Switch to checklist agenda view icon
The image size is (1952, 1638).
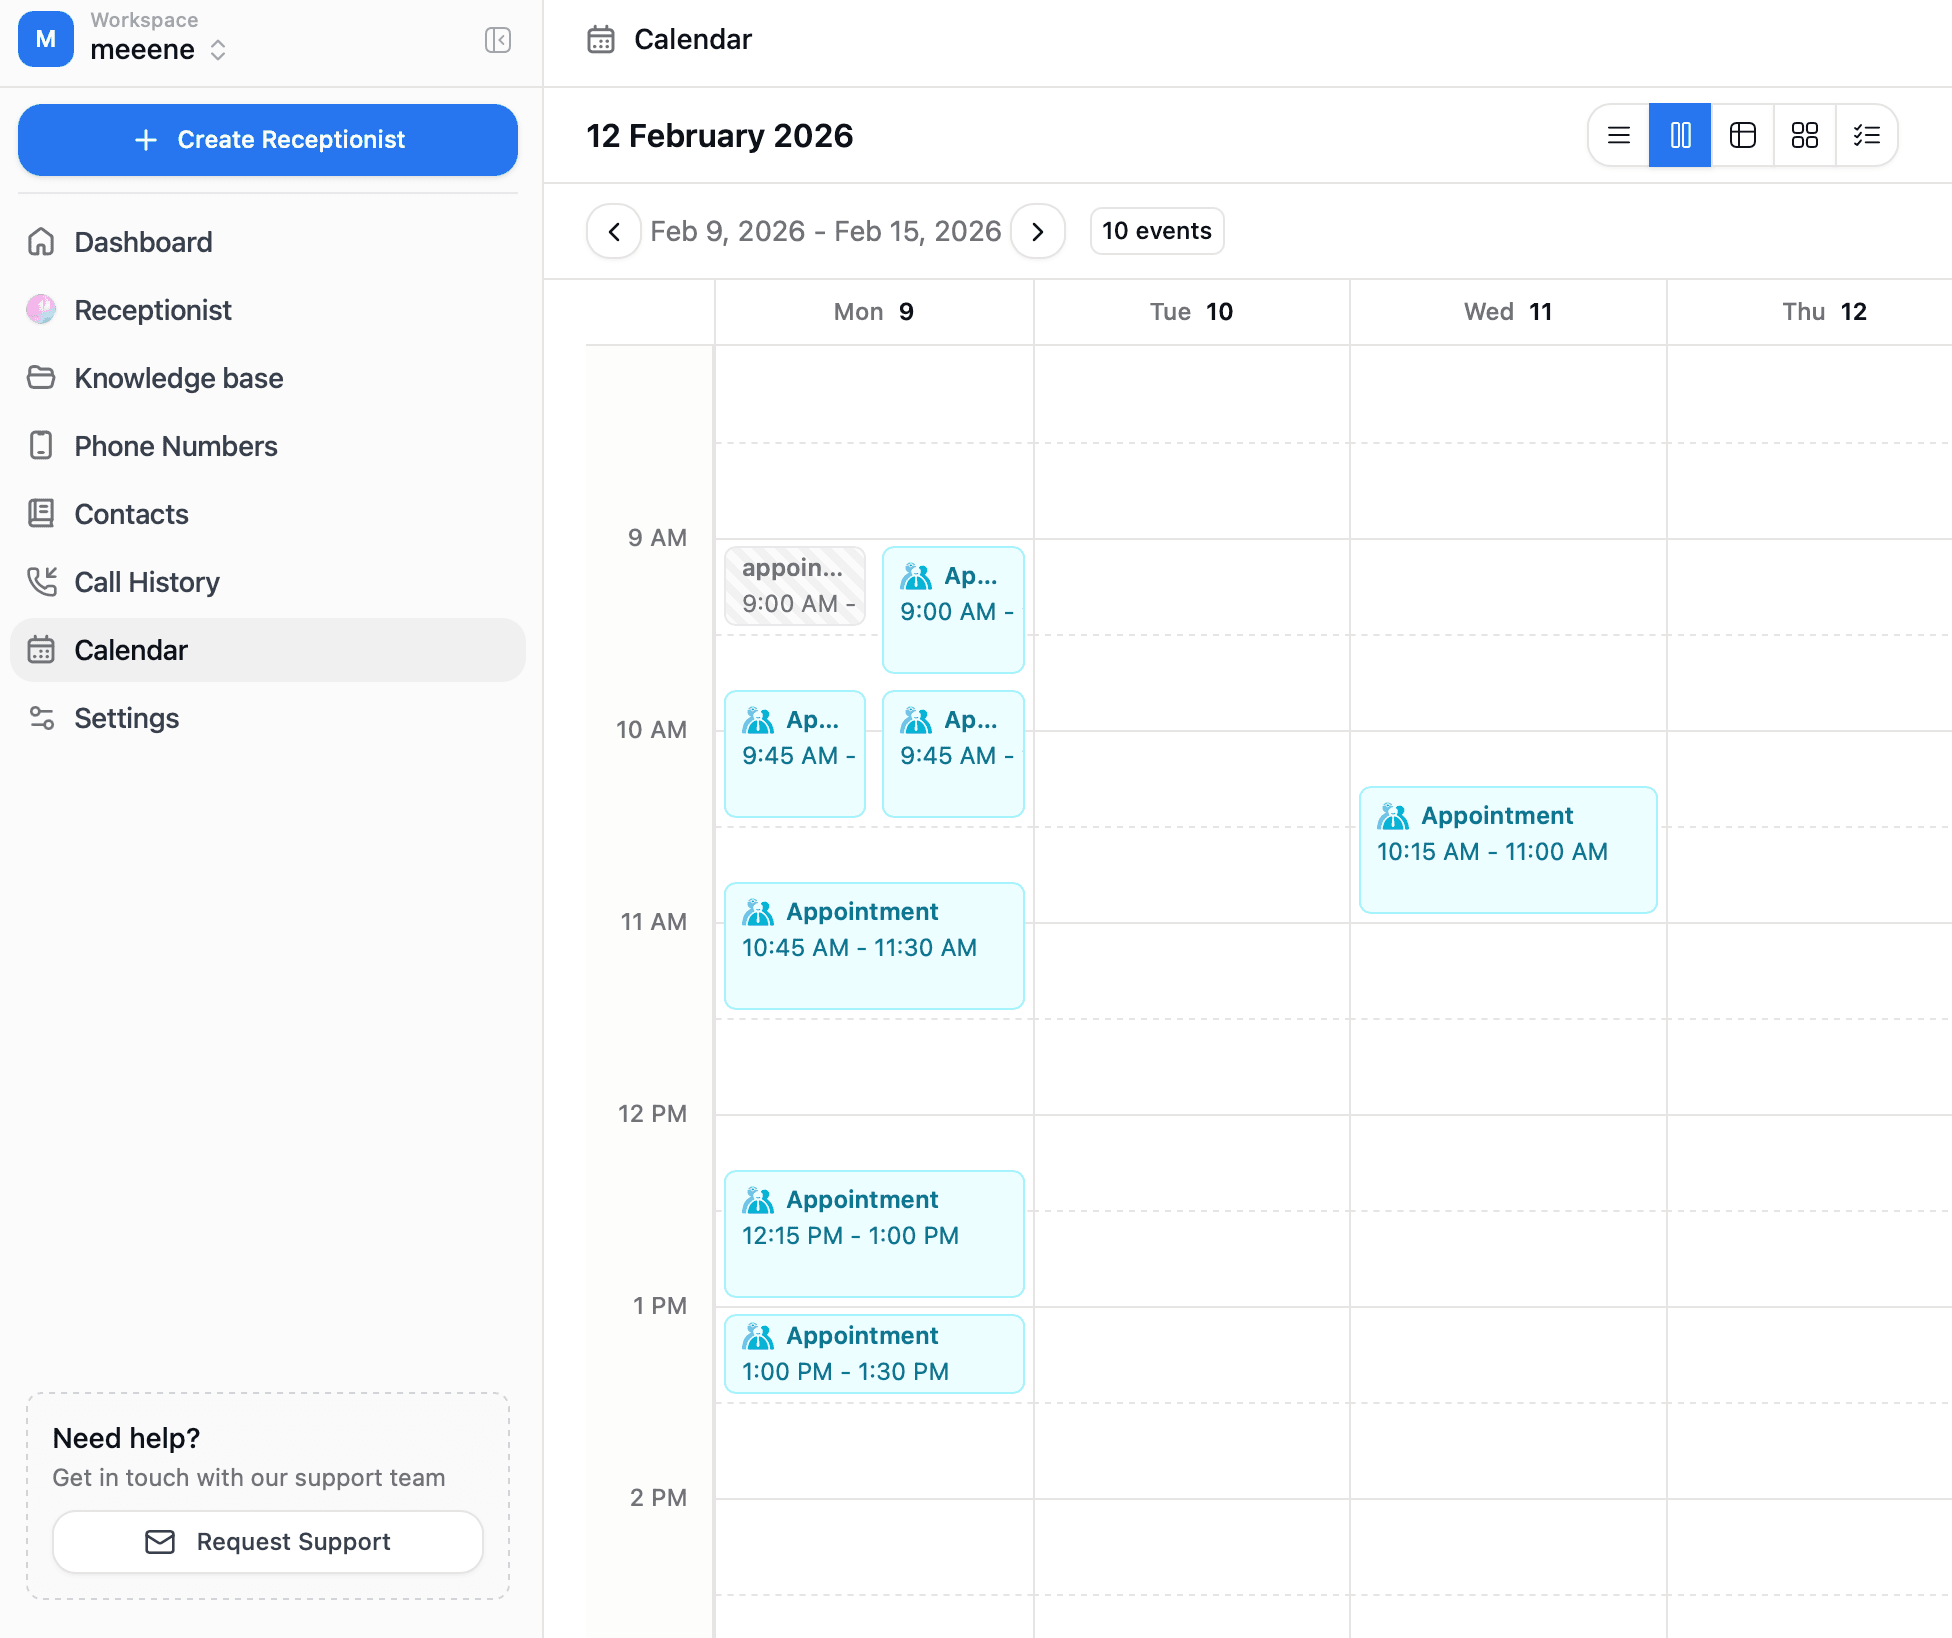[x=1866, y=135]
